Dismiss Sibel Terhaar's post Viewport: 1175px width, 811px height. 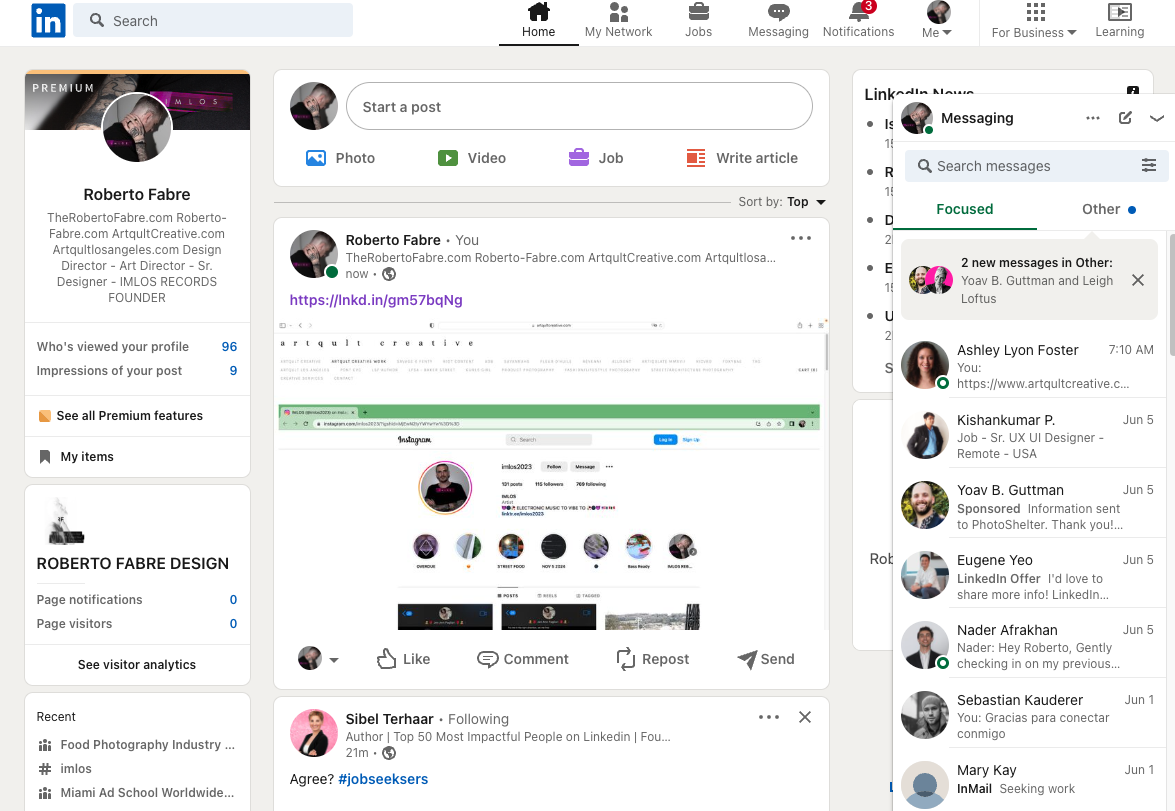(x=805, y=717)
